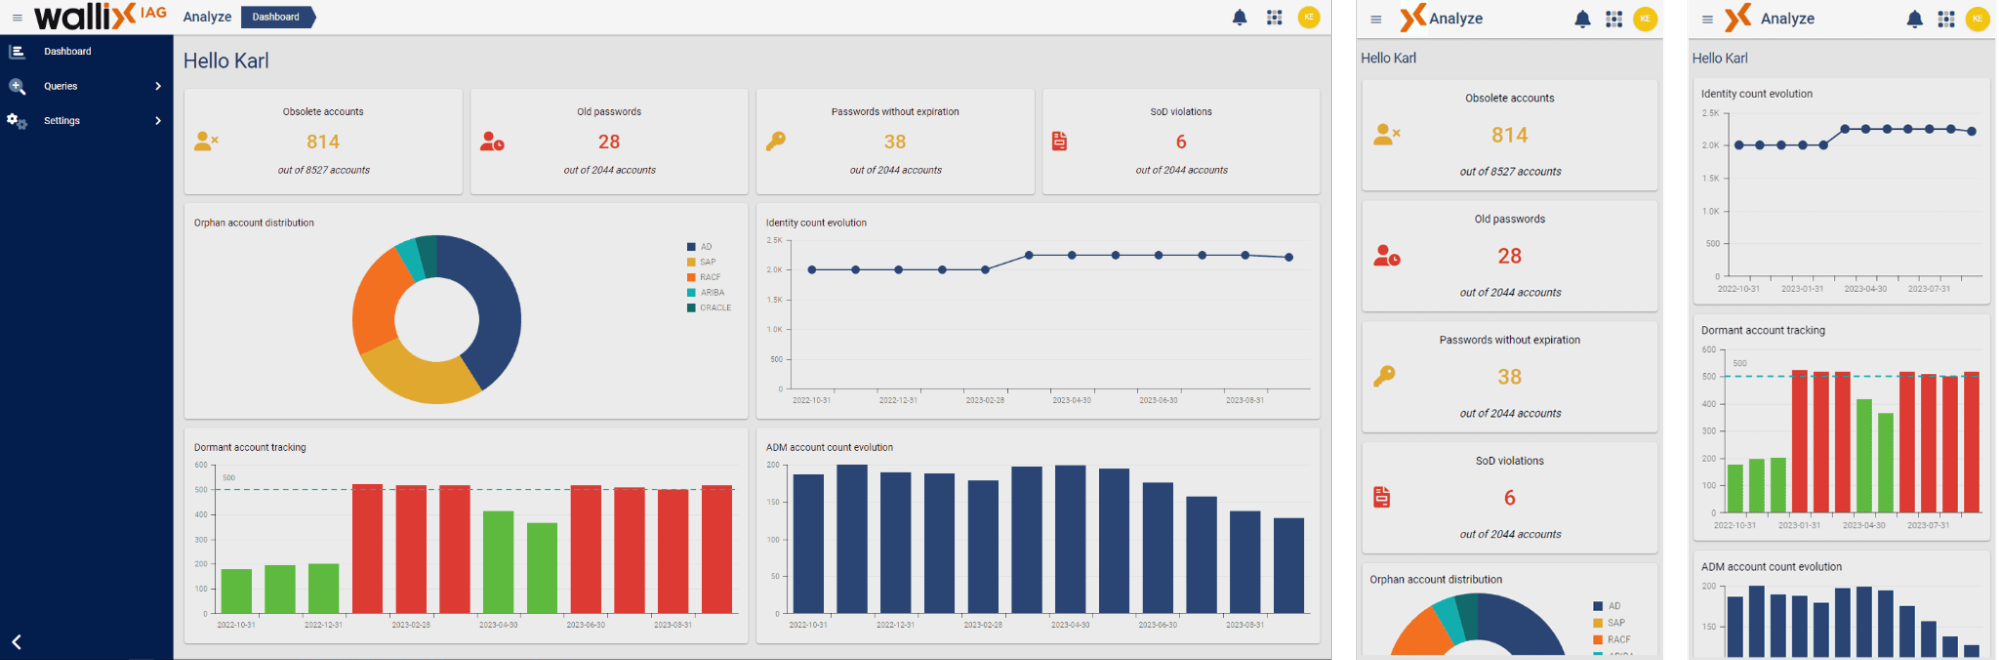Toggle AD legend entry in middle mobile view
Screen dimensions: 1999x660
[x=1607, y=606]
